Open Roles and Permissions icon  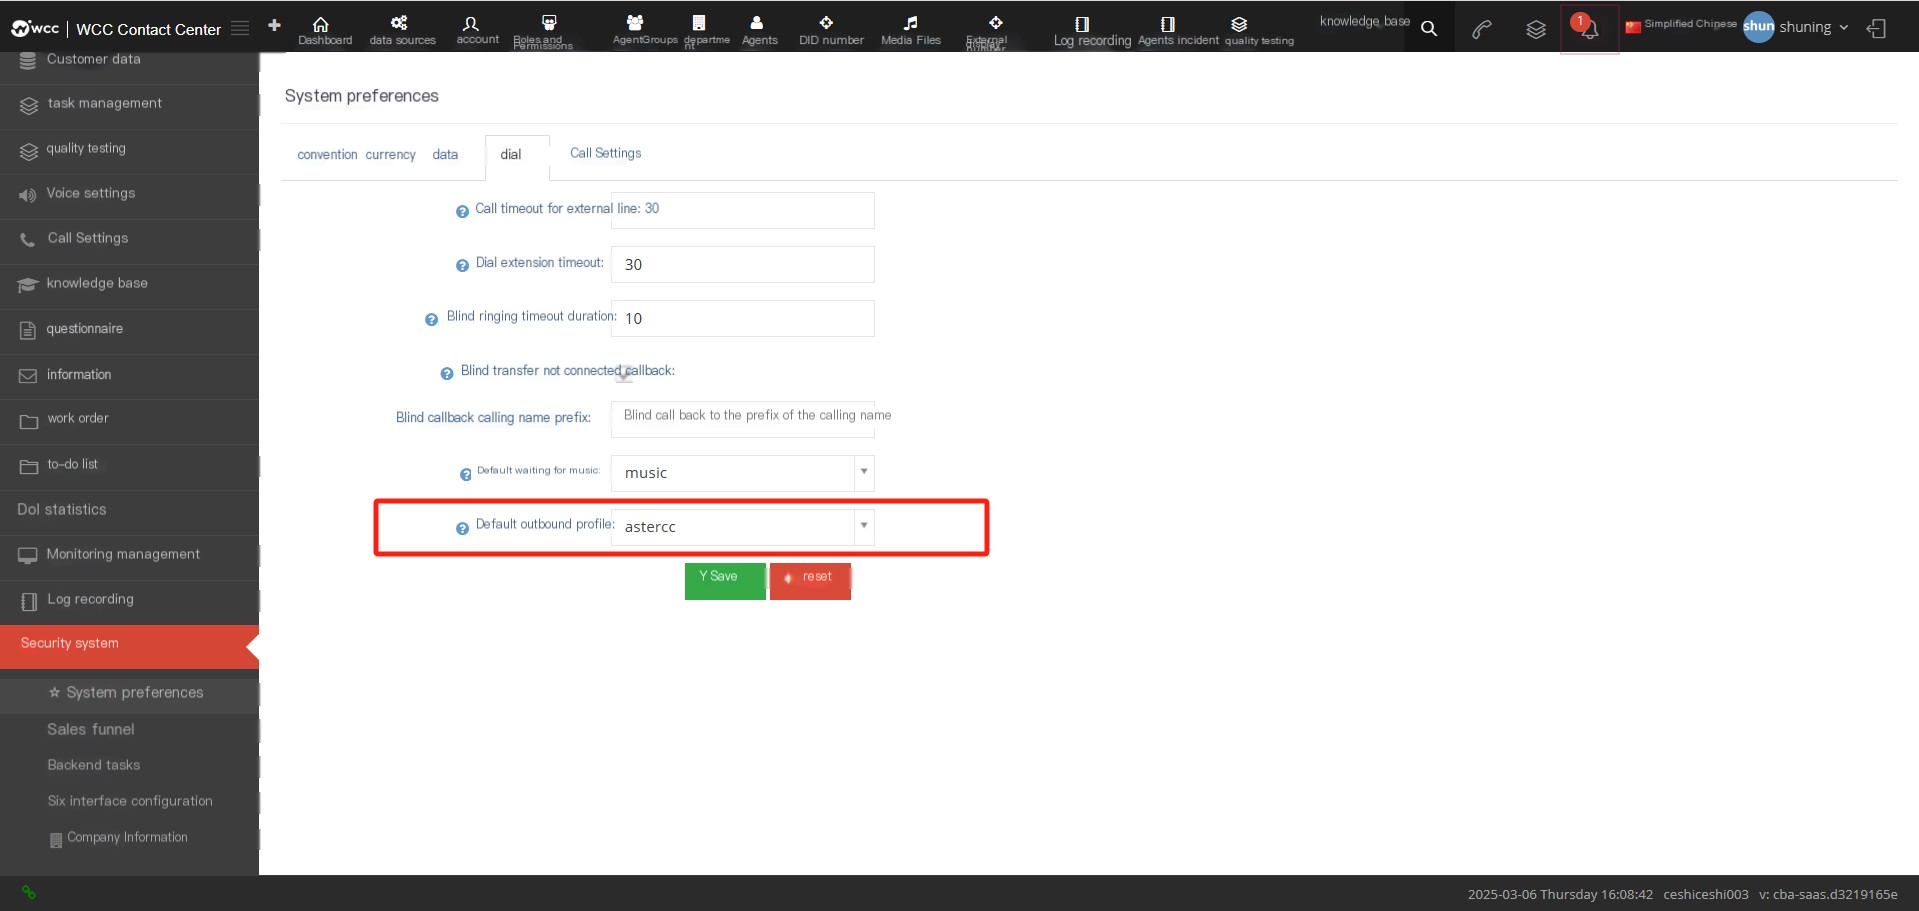coord(549,23)
